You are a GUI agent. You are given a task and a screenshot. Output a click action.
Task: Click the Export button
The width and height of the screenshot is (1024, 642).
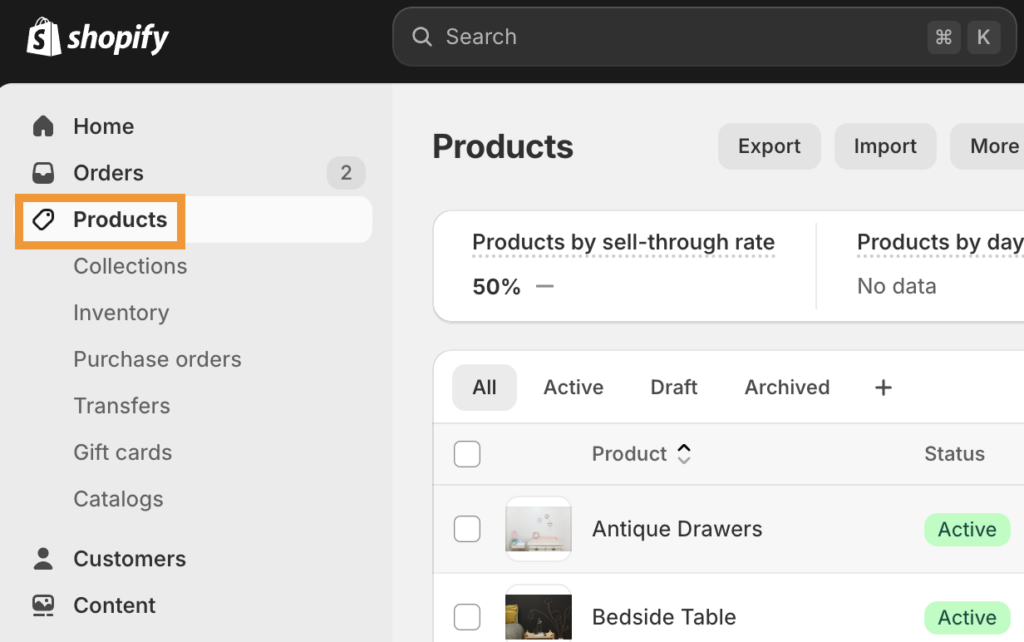pos(769,146)
